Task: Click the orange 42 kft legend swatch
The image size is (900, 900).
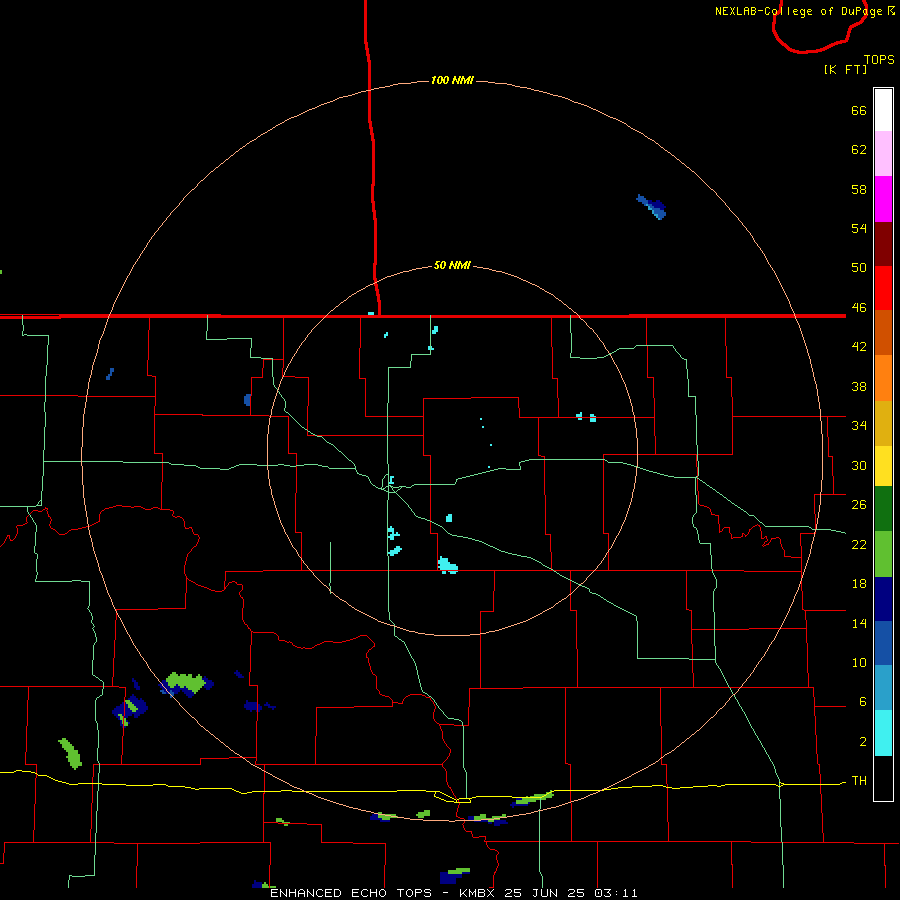Action: pos(883,378)
